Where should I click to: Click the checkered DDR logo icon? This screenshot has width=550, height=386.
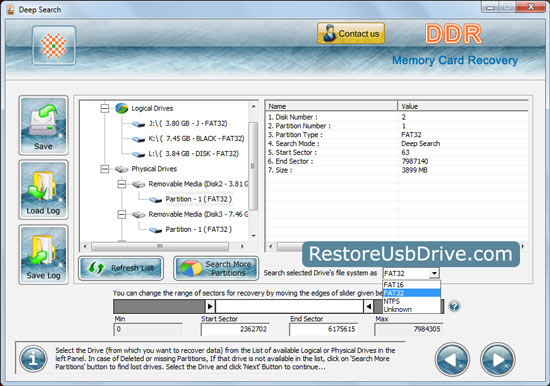54,46
